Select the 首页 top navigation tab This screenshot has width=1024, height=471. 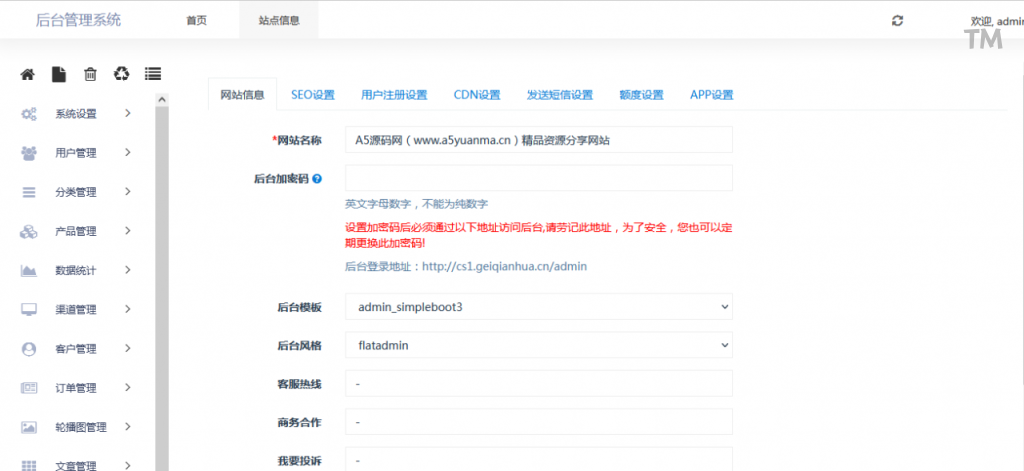(x=197, y=20)
